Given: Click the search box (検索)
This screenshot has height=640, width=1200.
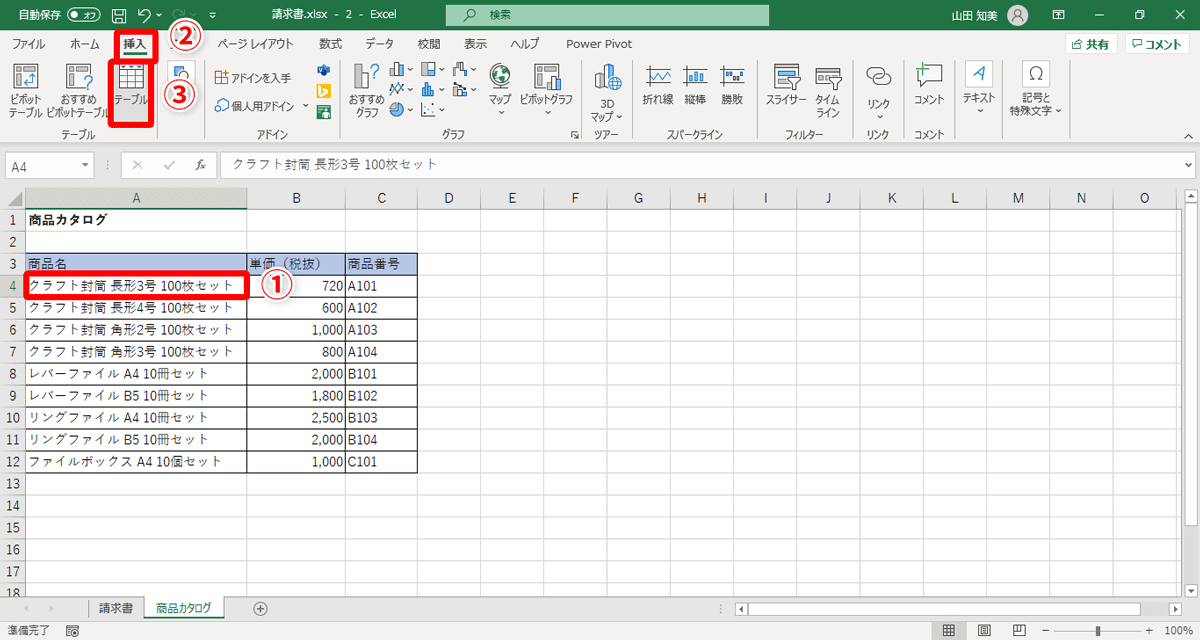Looking at the screenshot, I should point(607,15).
